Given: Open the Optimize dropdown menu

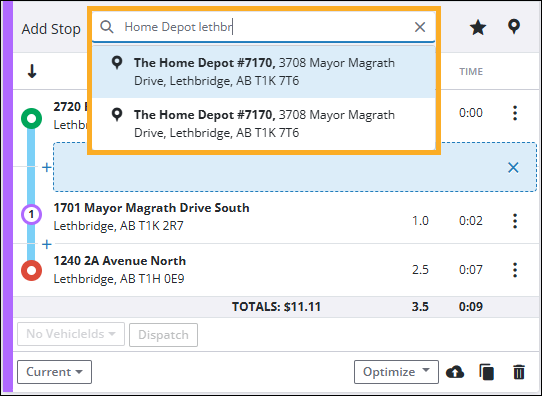Looking at the screenshot, I should pyautogui.click(x=396, y=372).
